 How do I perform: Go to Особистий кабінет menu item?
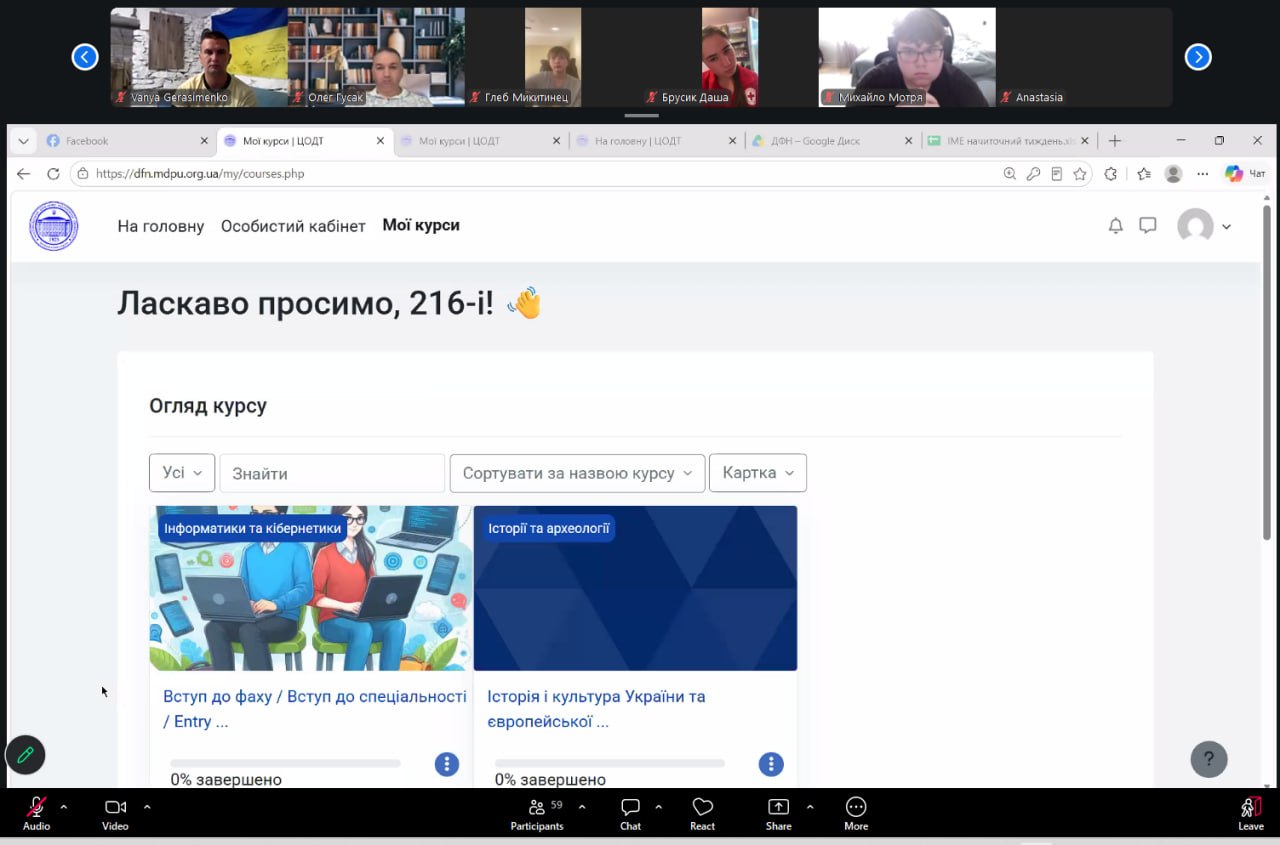coord(293,226)
